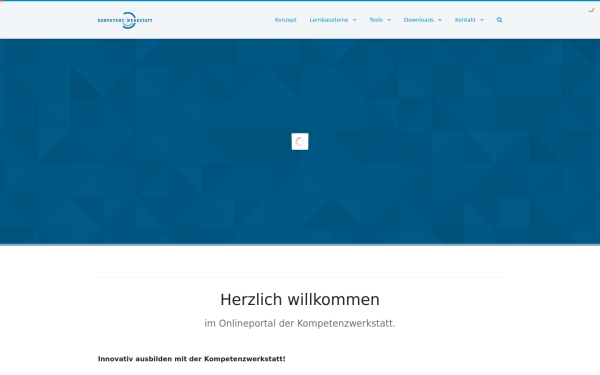Open the Konzept menu item

[x=285, y=20]
